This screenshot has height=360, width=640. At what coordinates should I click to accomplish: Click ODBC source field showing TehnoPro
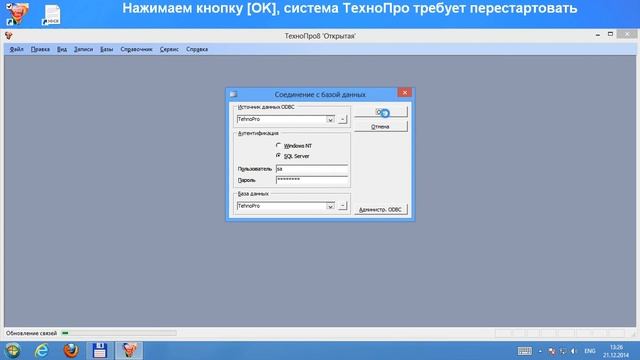pos(282,120)
